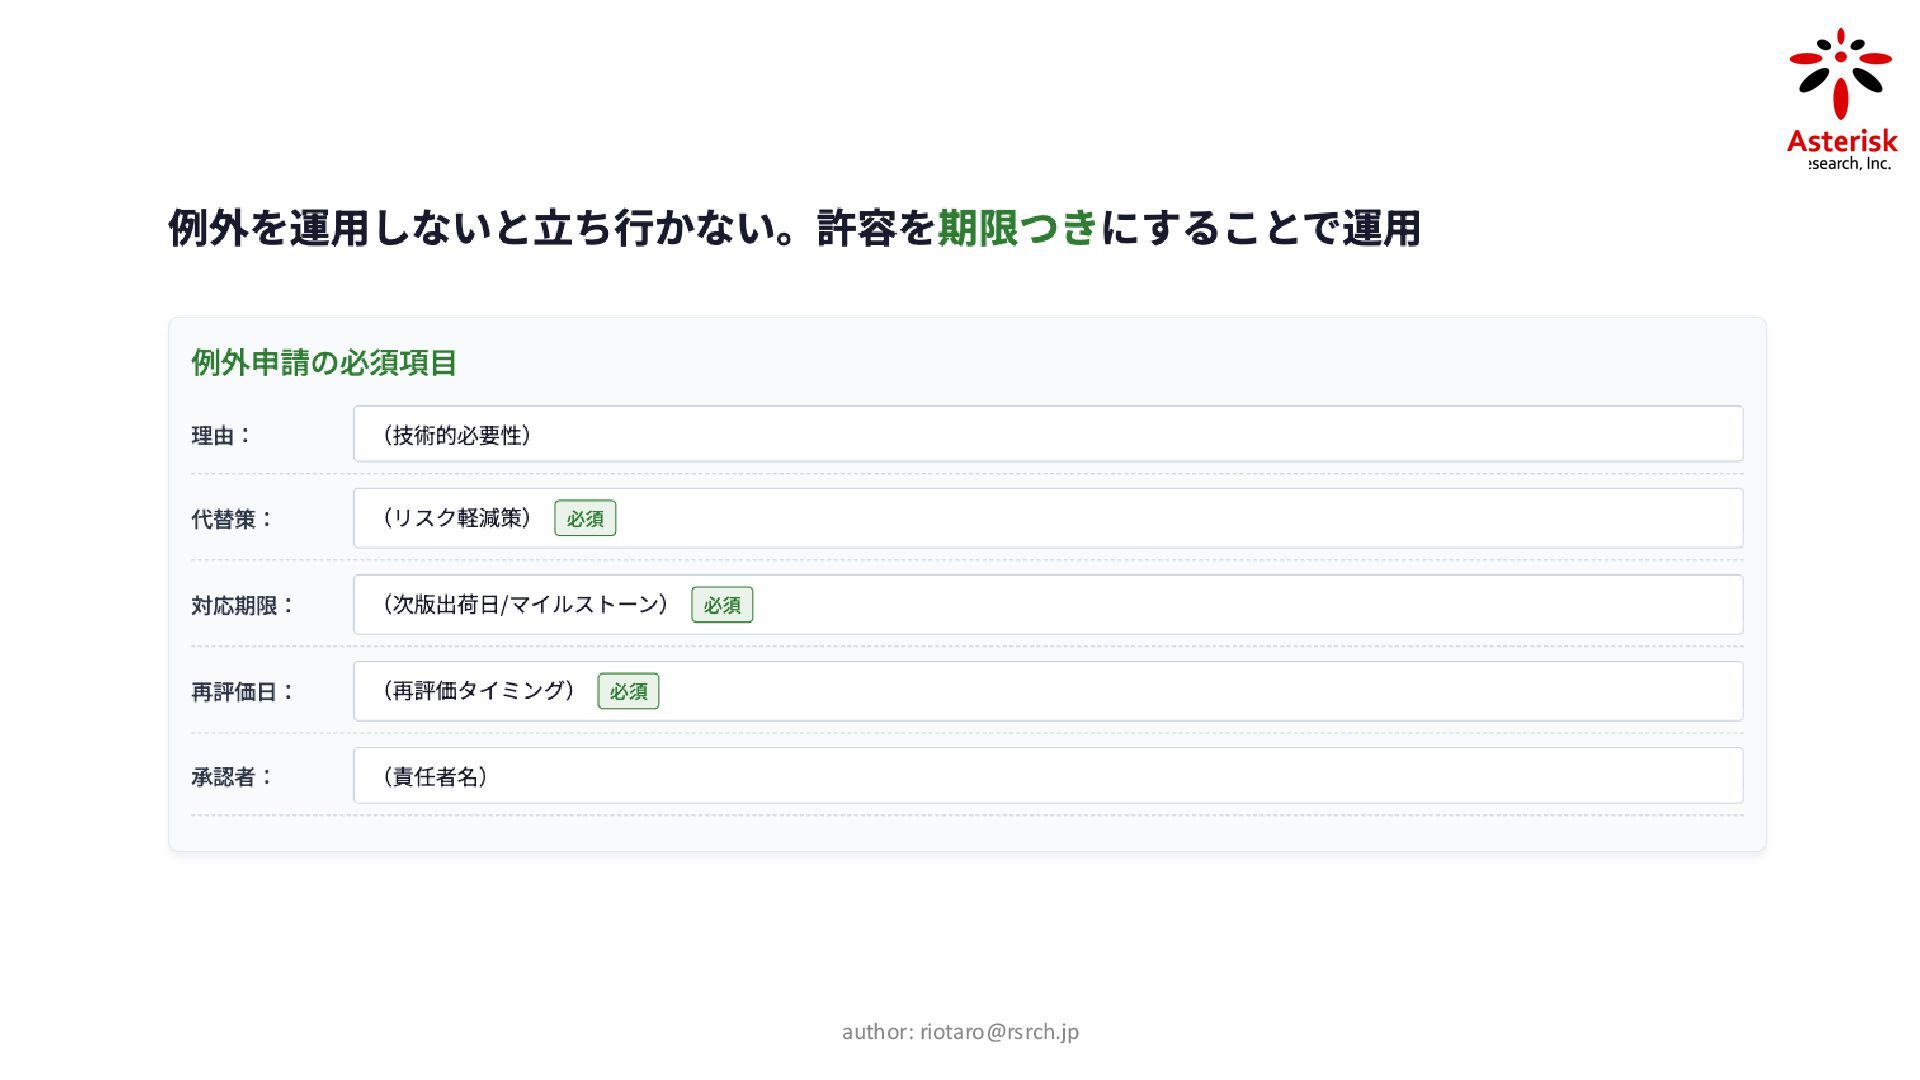Click the 例外申請の必須項目 heading
Screen dimensions: 1920x1080
click(x=324, y=362)
